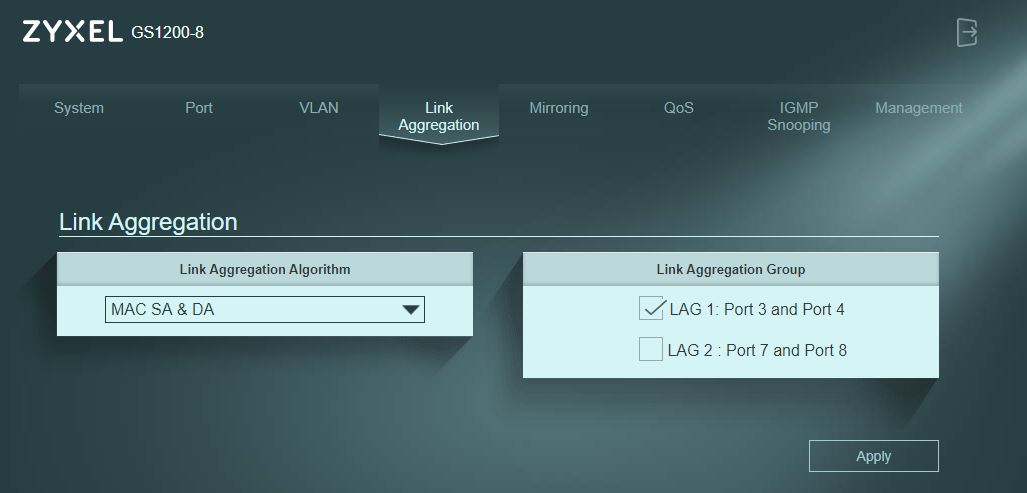Switch to the Port tab
The width and height of the screenshot is (1027, 493).
coord(198,108)
